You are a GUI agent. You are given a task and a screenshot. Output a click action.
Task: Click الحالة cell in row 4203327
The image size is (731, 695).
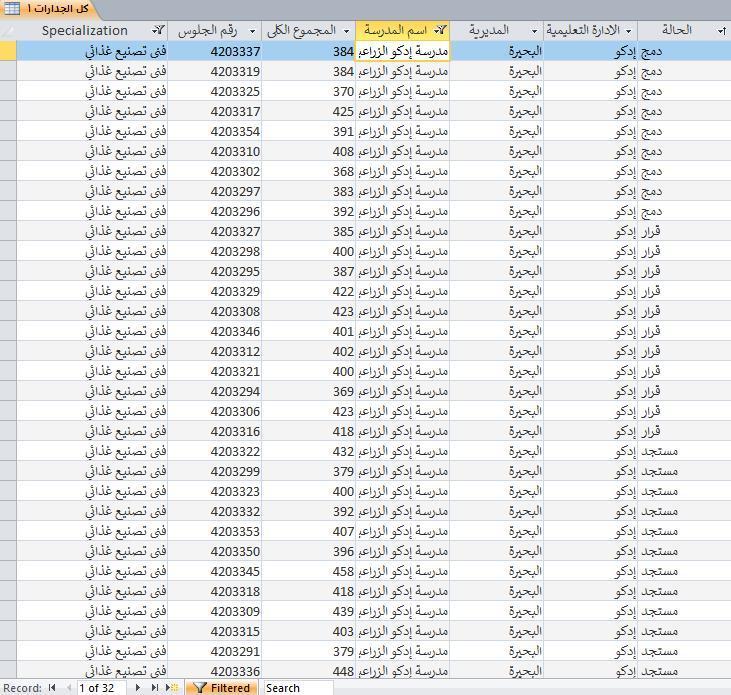point(684,232)
